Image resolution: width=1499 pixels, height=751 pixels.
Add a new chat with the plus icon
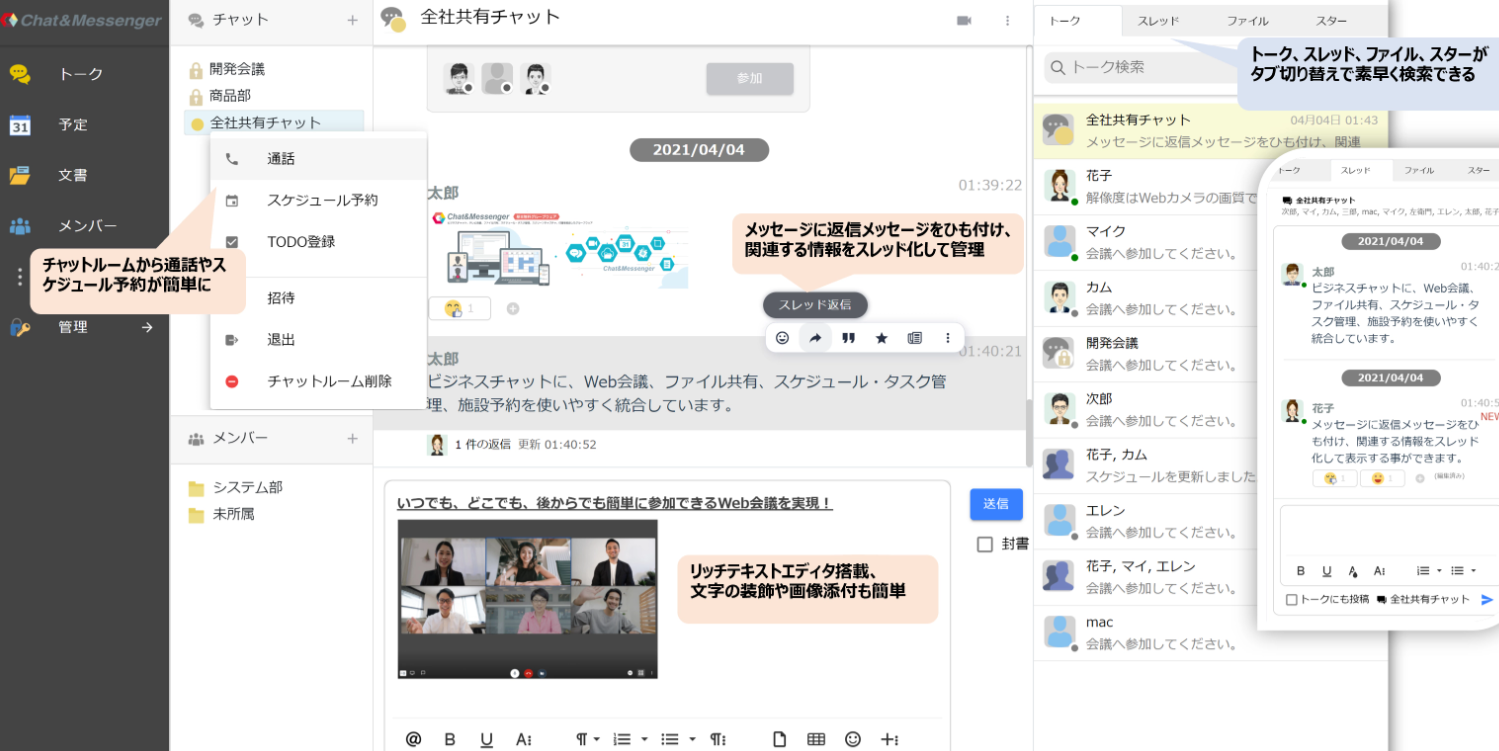[x=352, y=20]
